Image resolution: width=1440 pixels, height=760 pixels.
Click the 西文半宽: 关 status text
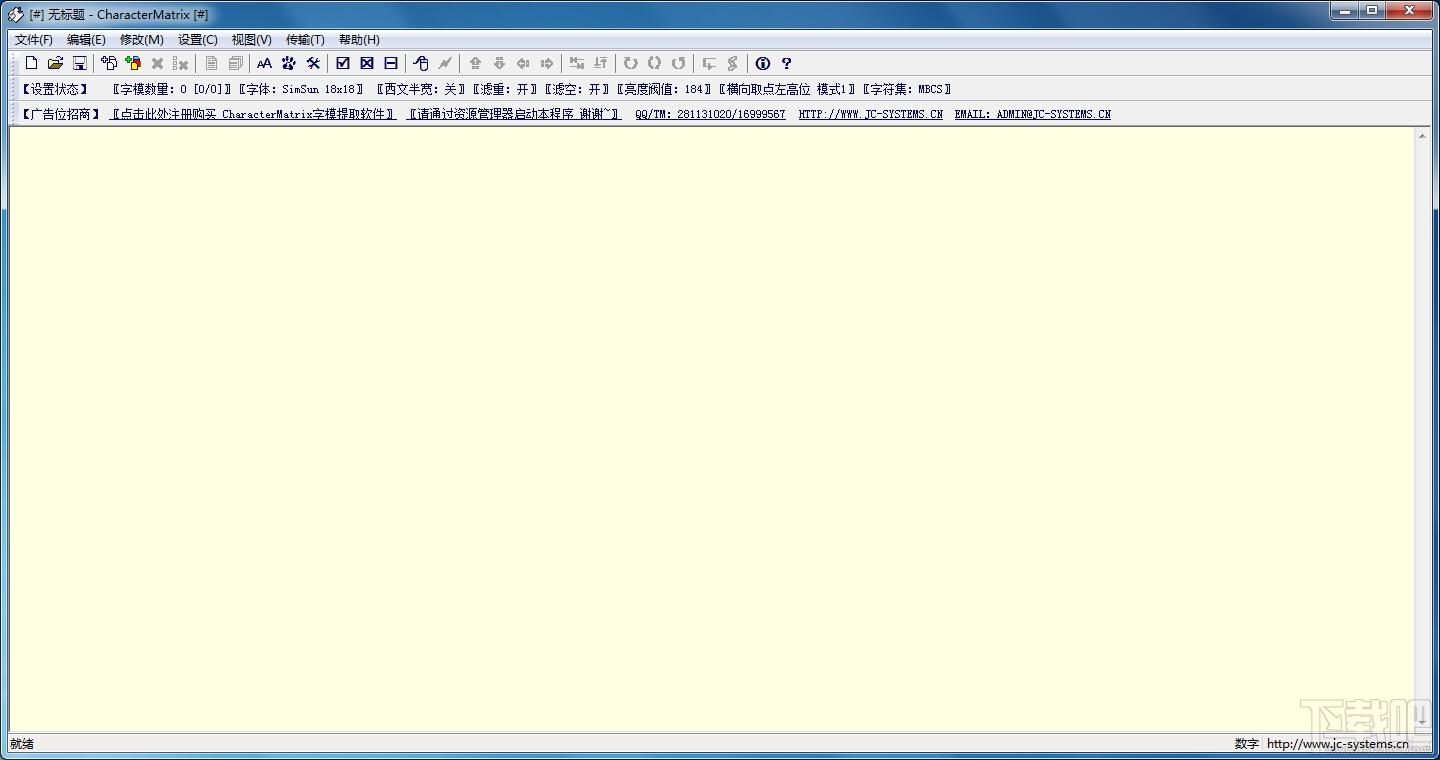coord(421,89)
